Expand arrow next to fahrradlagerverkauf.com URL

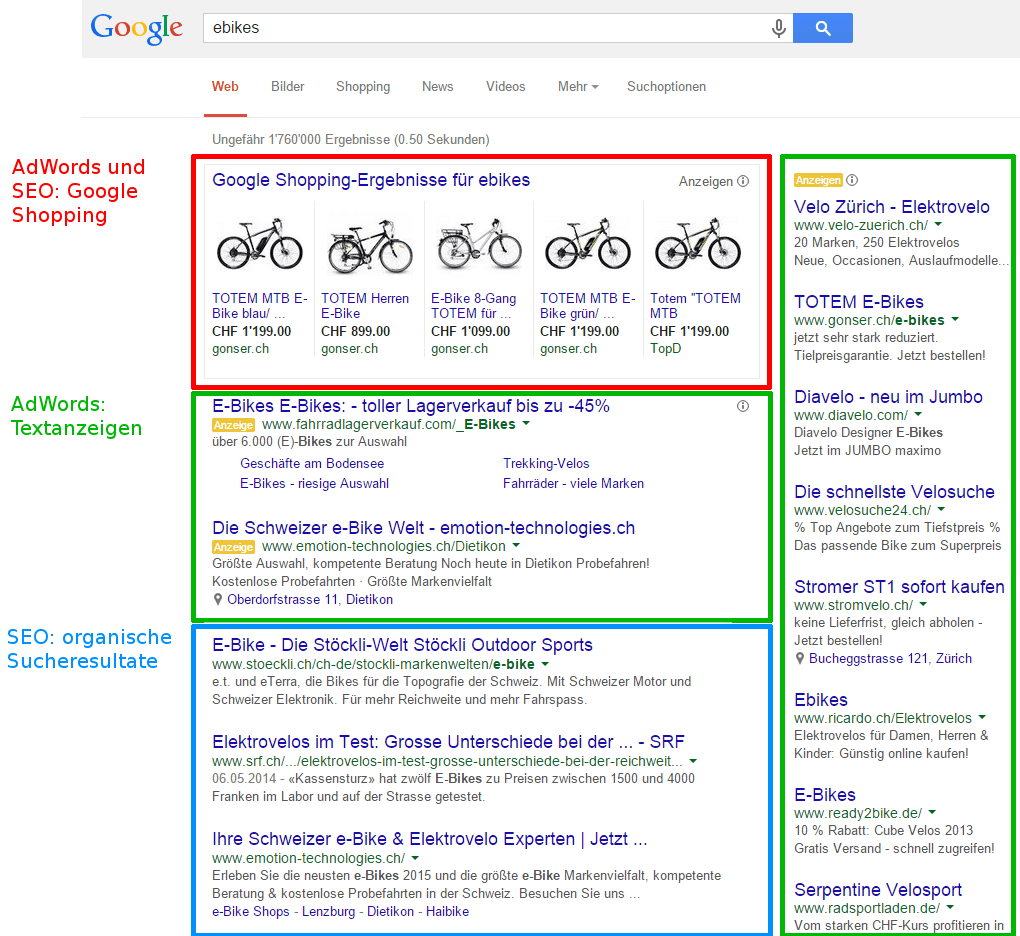[526, 423]
